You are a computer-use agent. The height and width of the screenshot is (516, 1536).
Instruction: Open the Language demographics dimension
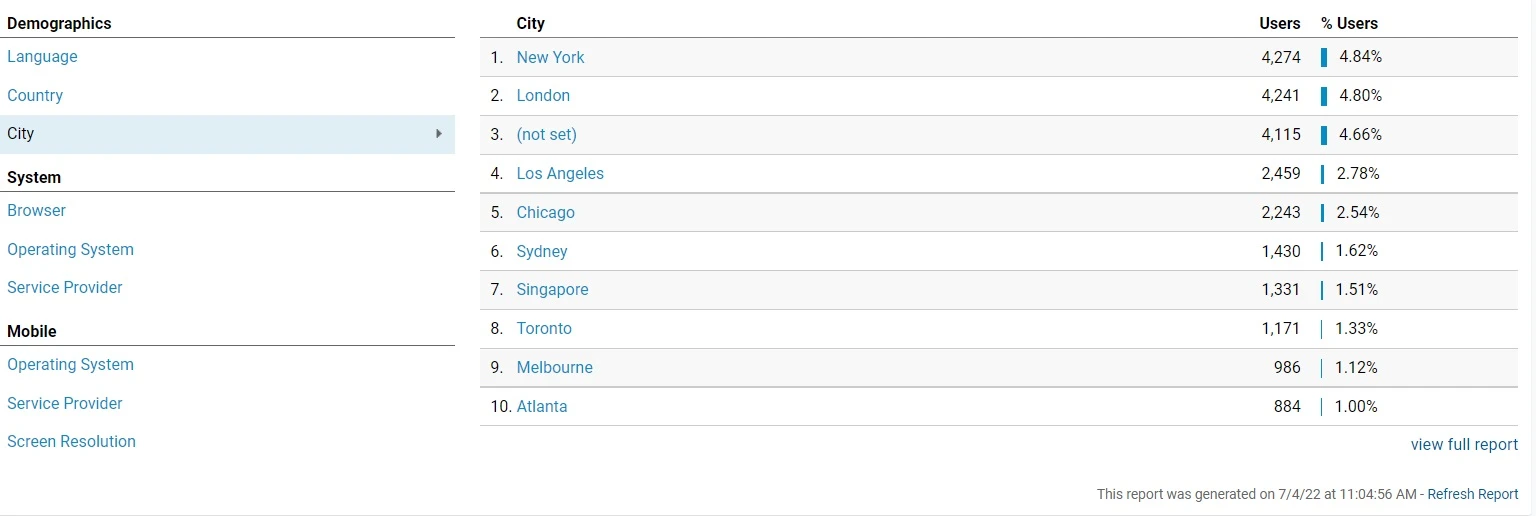point(42,57)
